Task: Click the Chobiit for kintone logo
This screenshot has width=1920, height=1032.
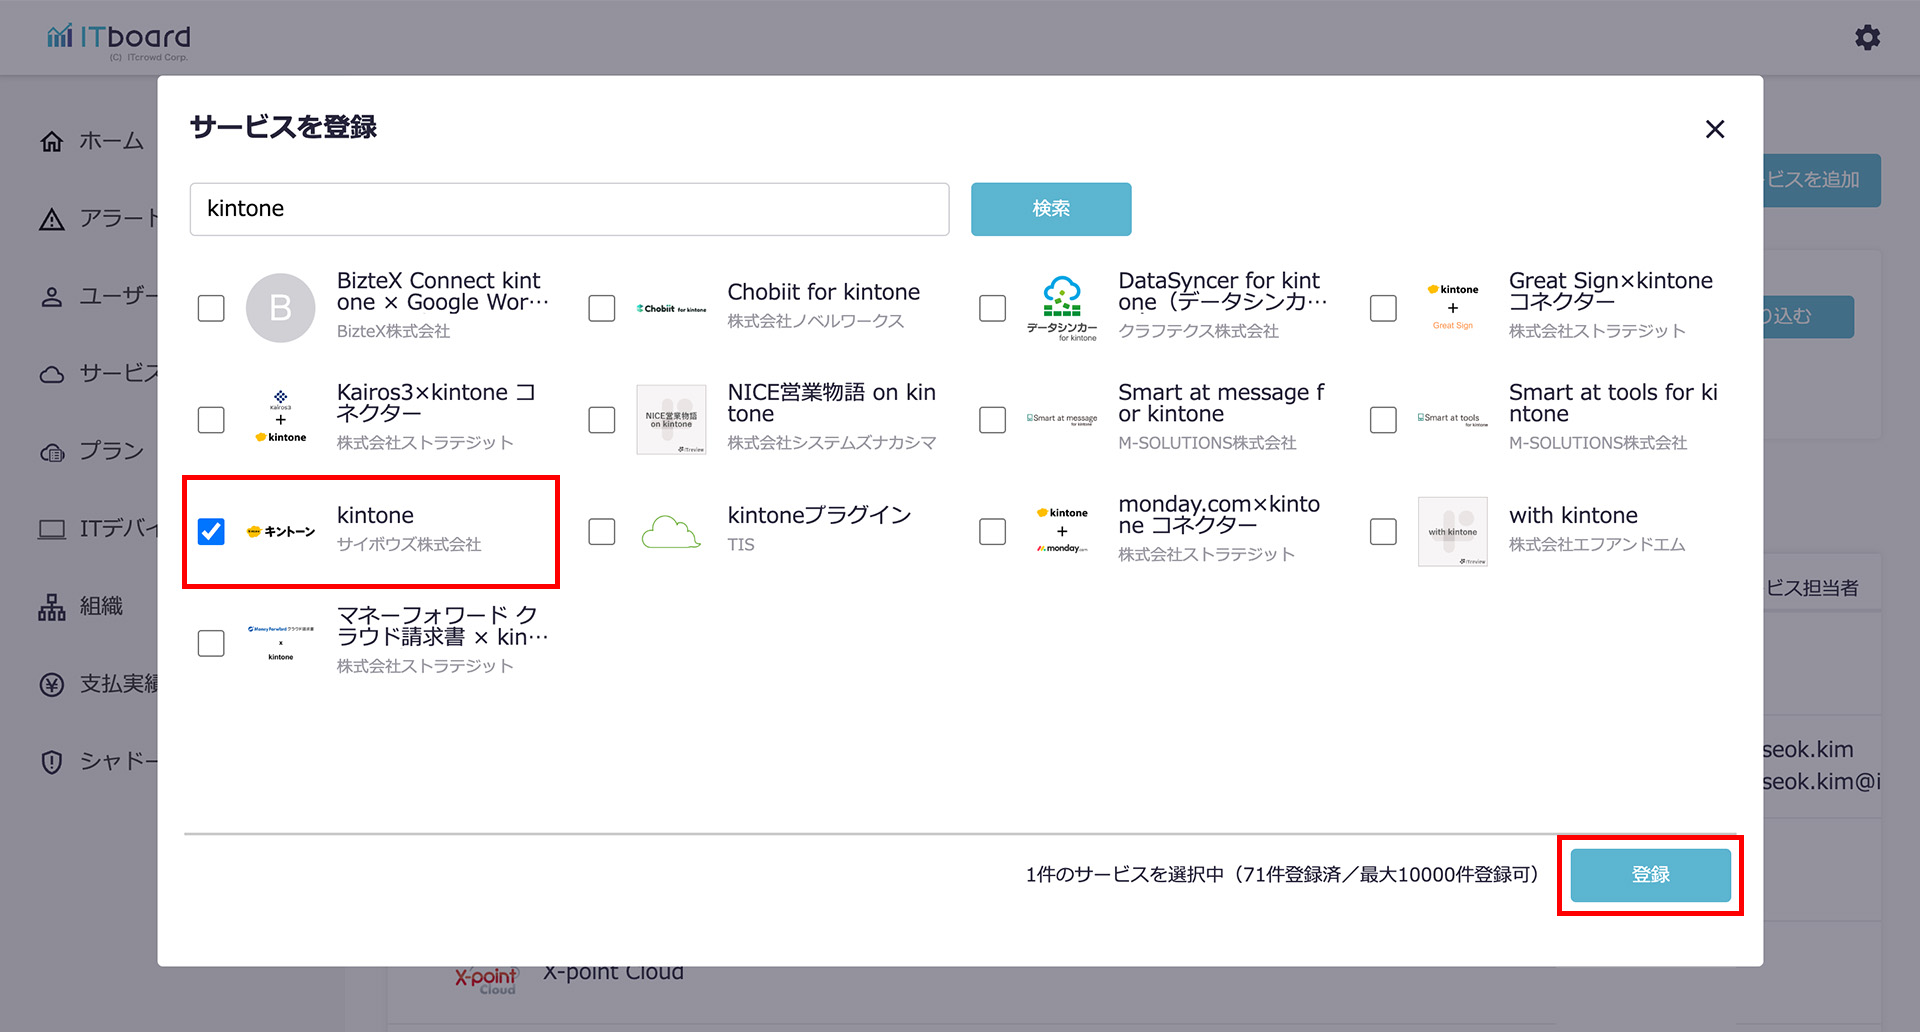Action: coord(671,309)
